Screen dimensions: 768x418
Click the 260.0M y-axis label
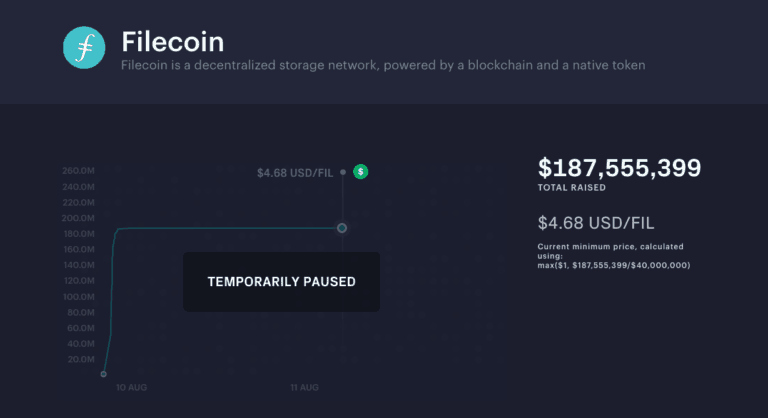pyautogui.click(x=79, y=171)
